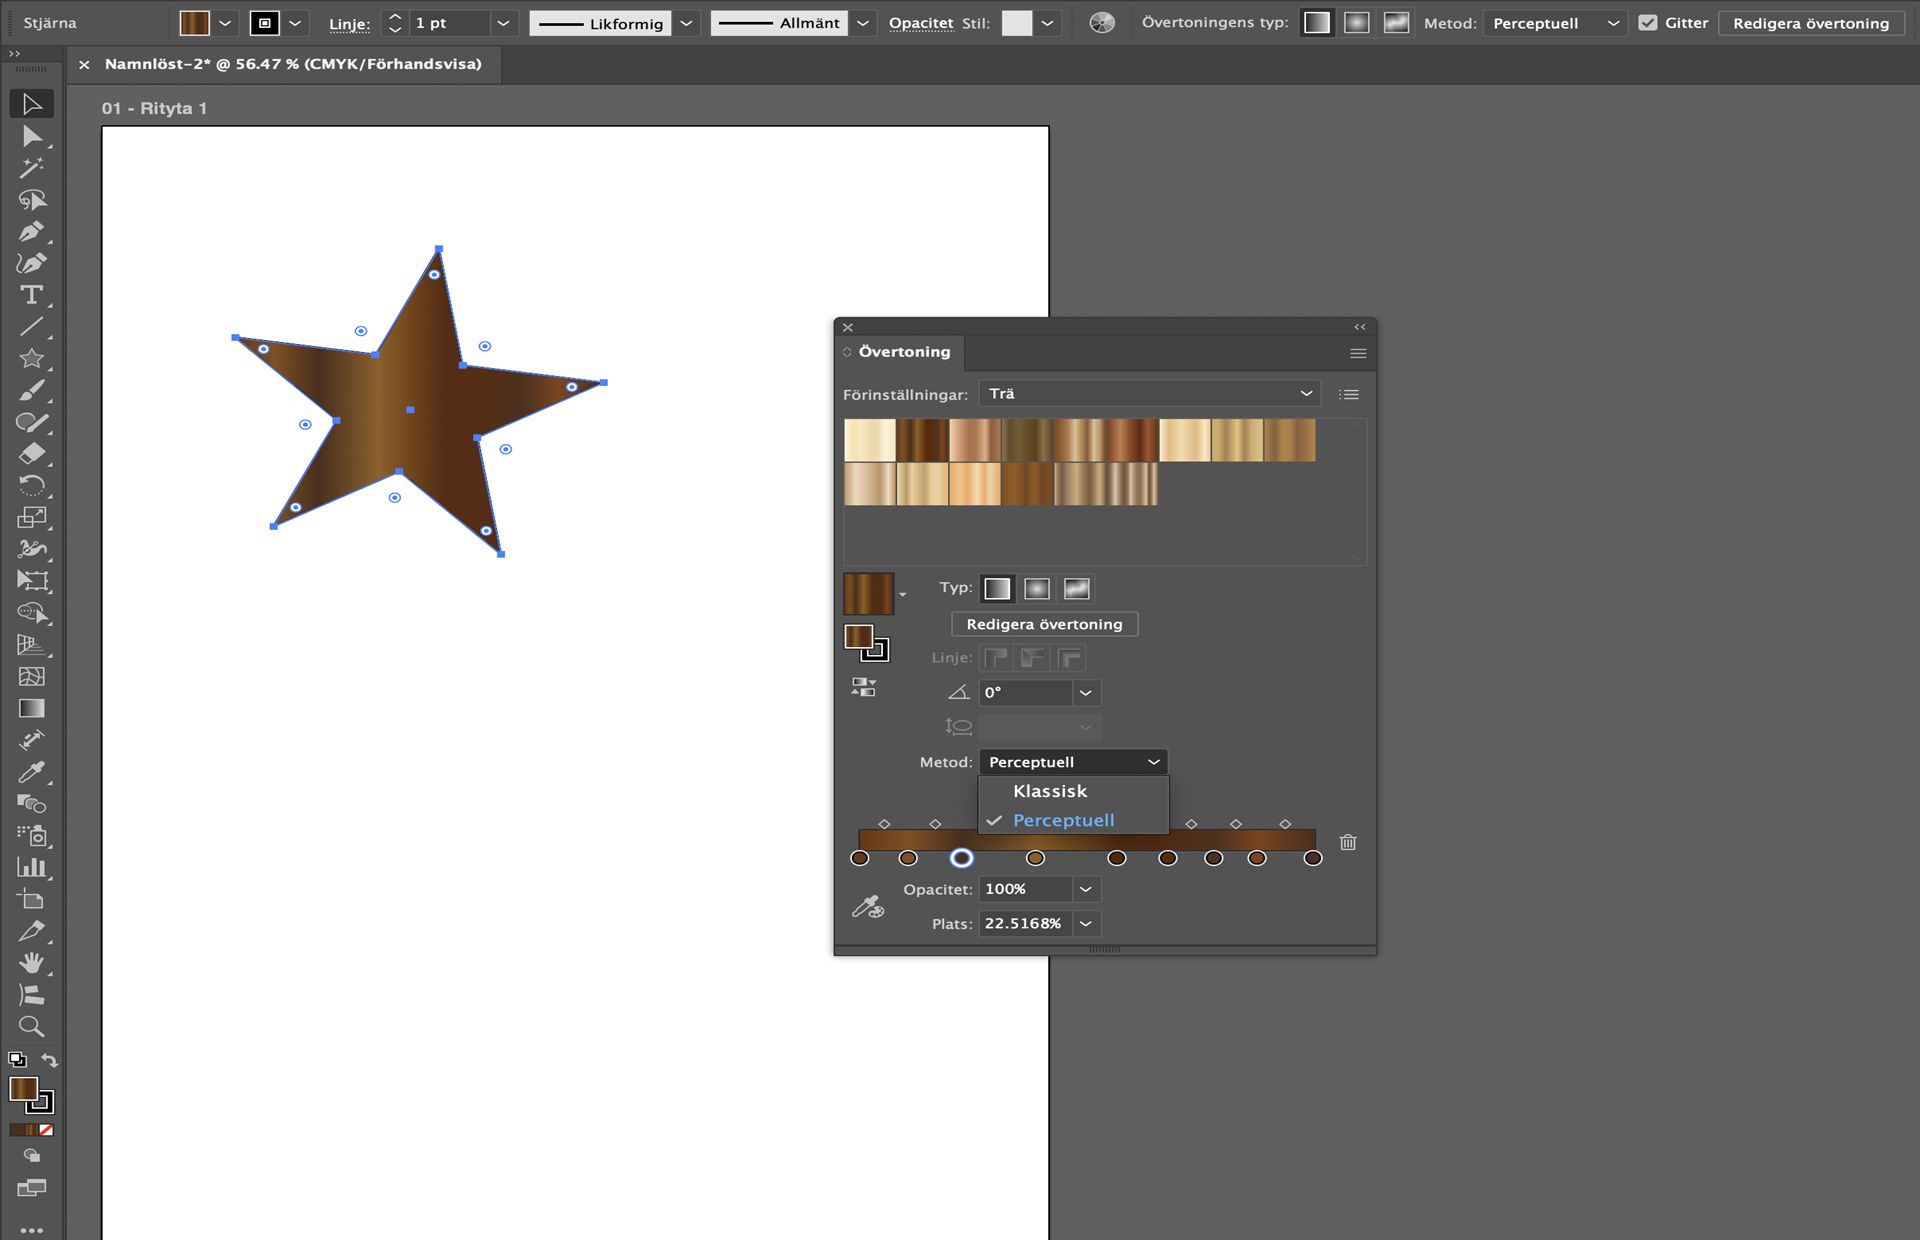Select the Hand tool
1920x1240 pixels.
33,963
